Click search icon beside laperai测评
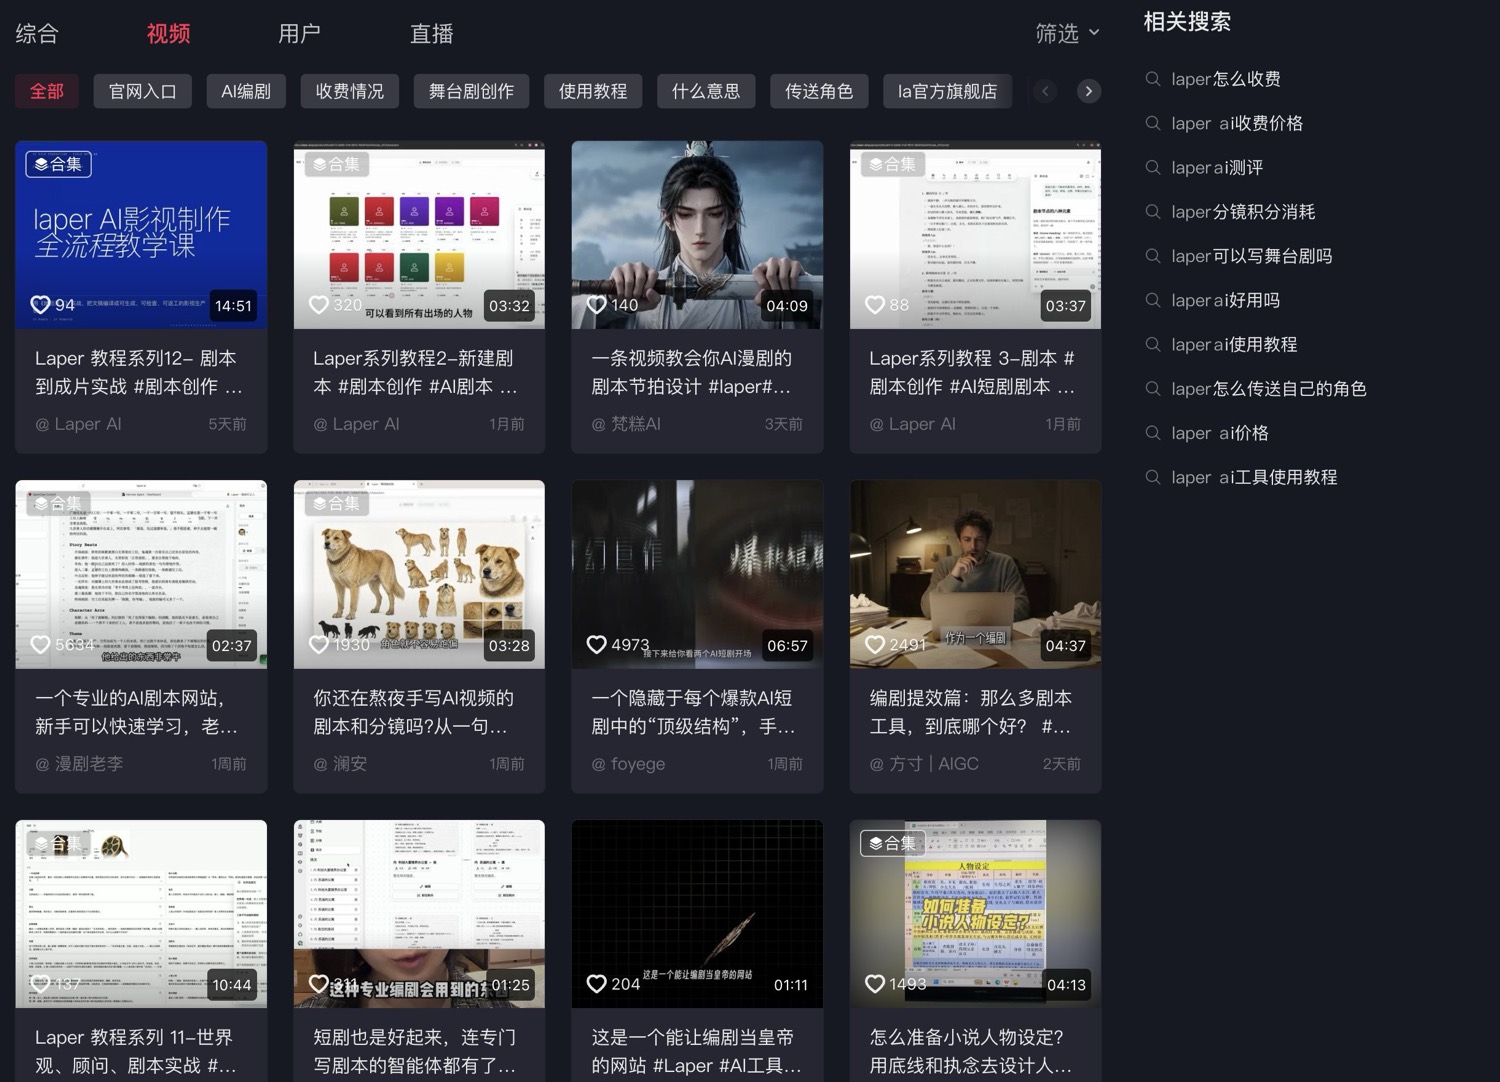 click(x=1153, y=167)
